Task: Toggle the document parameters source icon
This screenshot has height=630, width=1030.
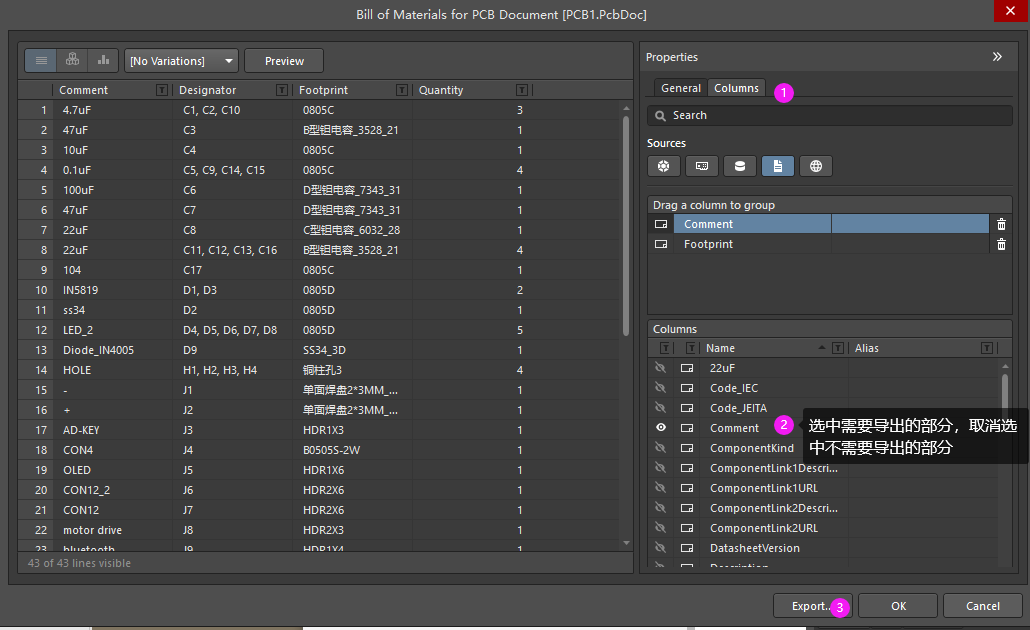Action: click(x=778, y=166)
